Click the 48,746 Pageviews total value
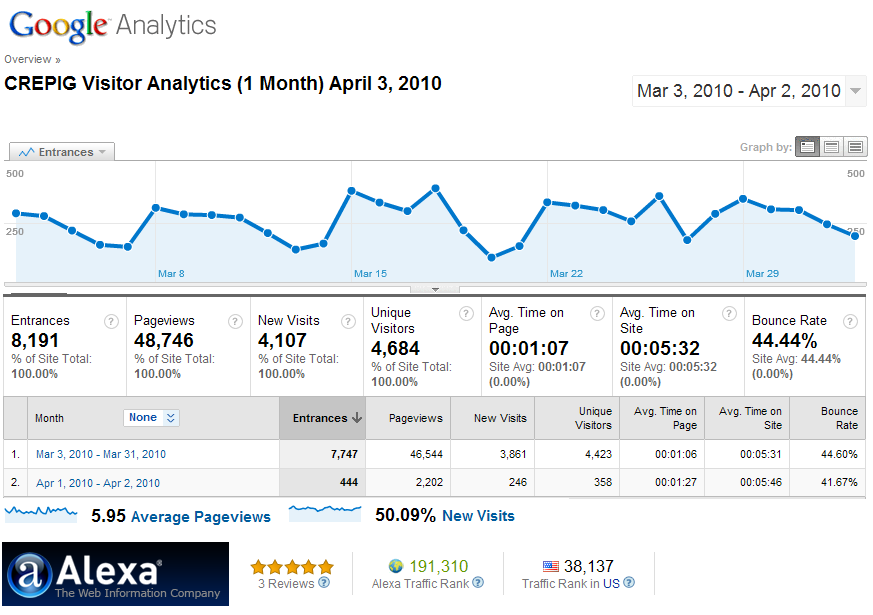This screenshot has height=615, width=873. (164, 340)
